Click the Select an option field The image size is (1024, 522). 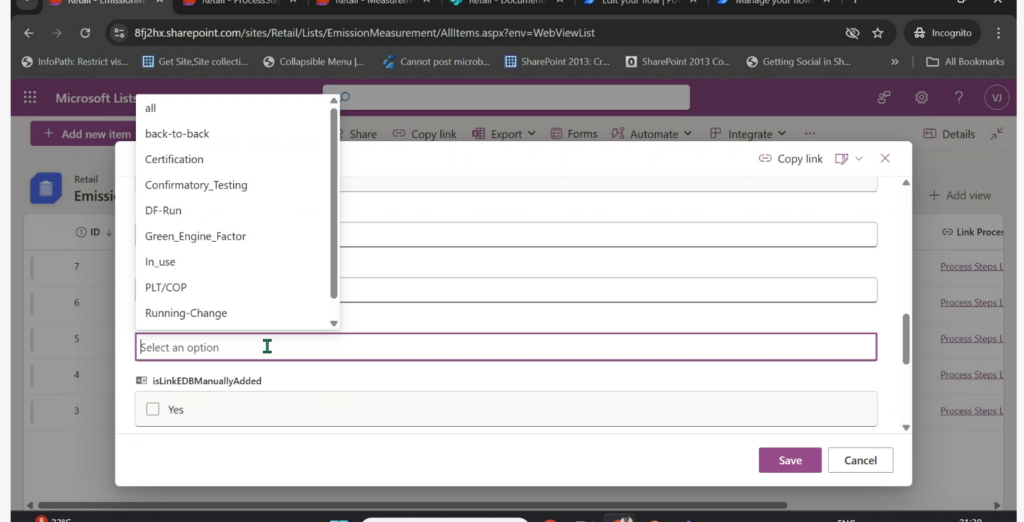[505, 348]
